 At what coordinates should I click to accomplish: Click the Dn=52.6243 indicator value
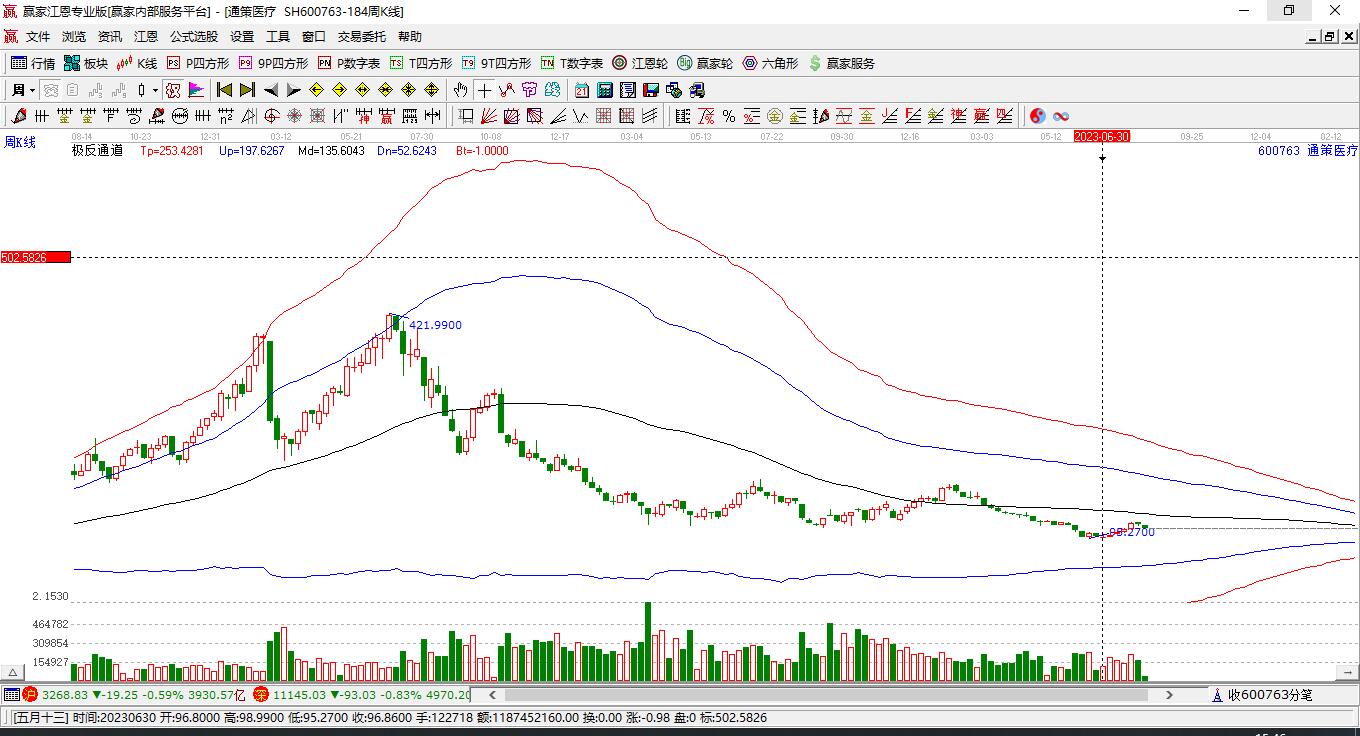pos(407,151)
